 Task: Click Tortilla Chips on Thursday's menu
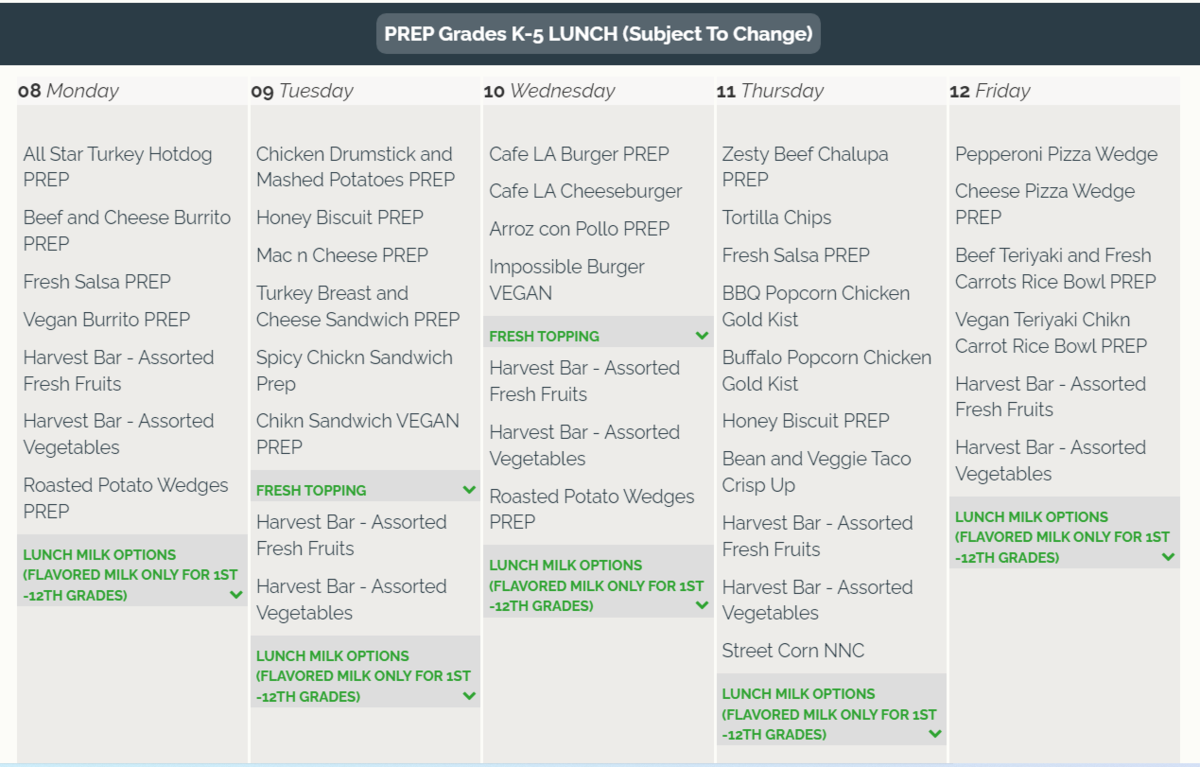click(x=777, y=218)
